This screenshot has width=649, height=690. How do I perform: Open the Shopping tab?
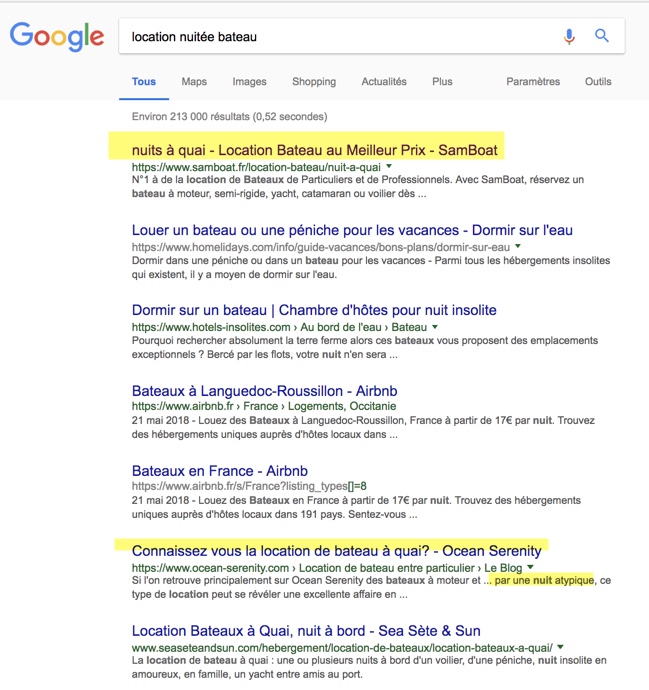tap(314, 82)
